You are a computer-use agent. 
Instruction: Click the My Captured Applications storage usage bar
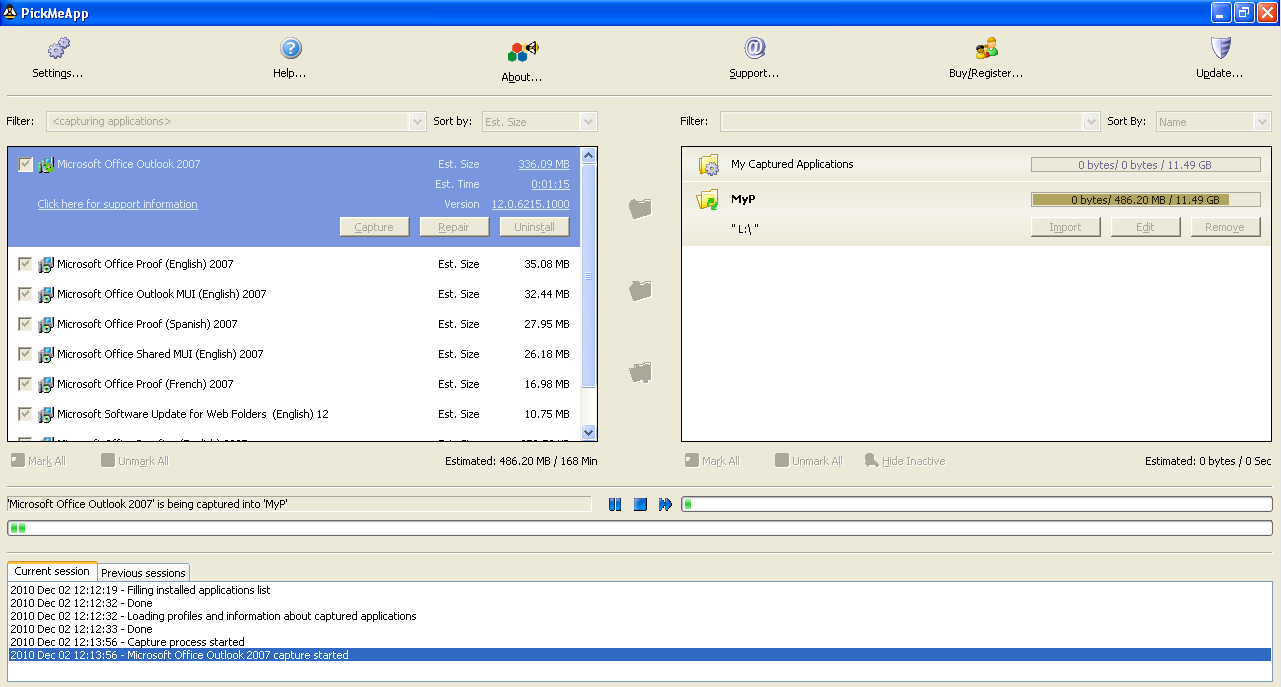(x=1145, y=165)
